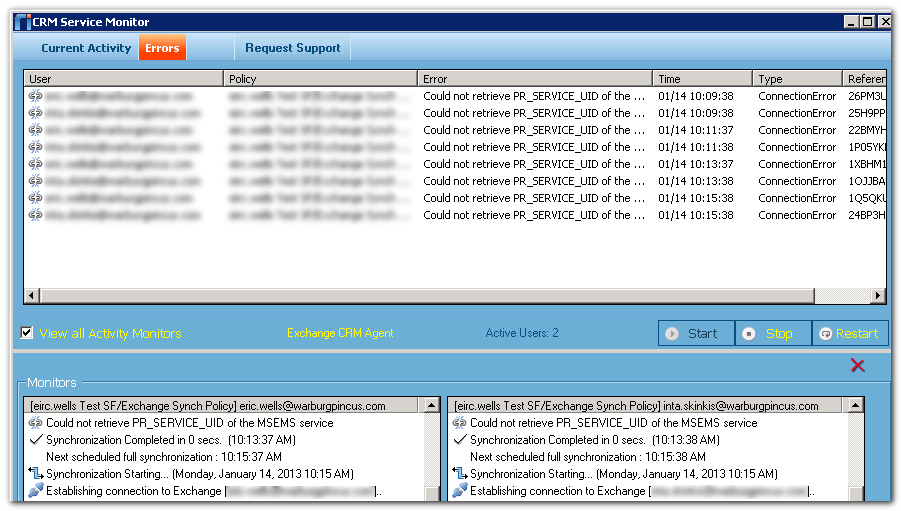Viewport: 901px width, 511px height.
Task: Sort by the Error column header
Action: (535, 79)
